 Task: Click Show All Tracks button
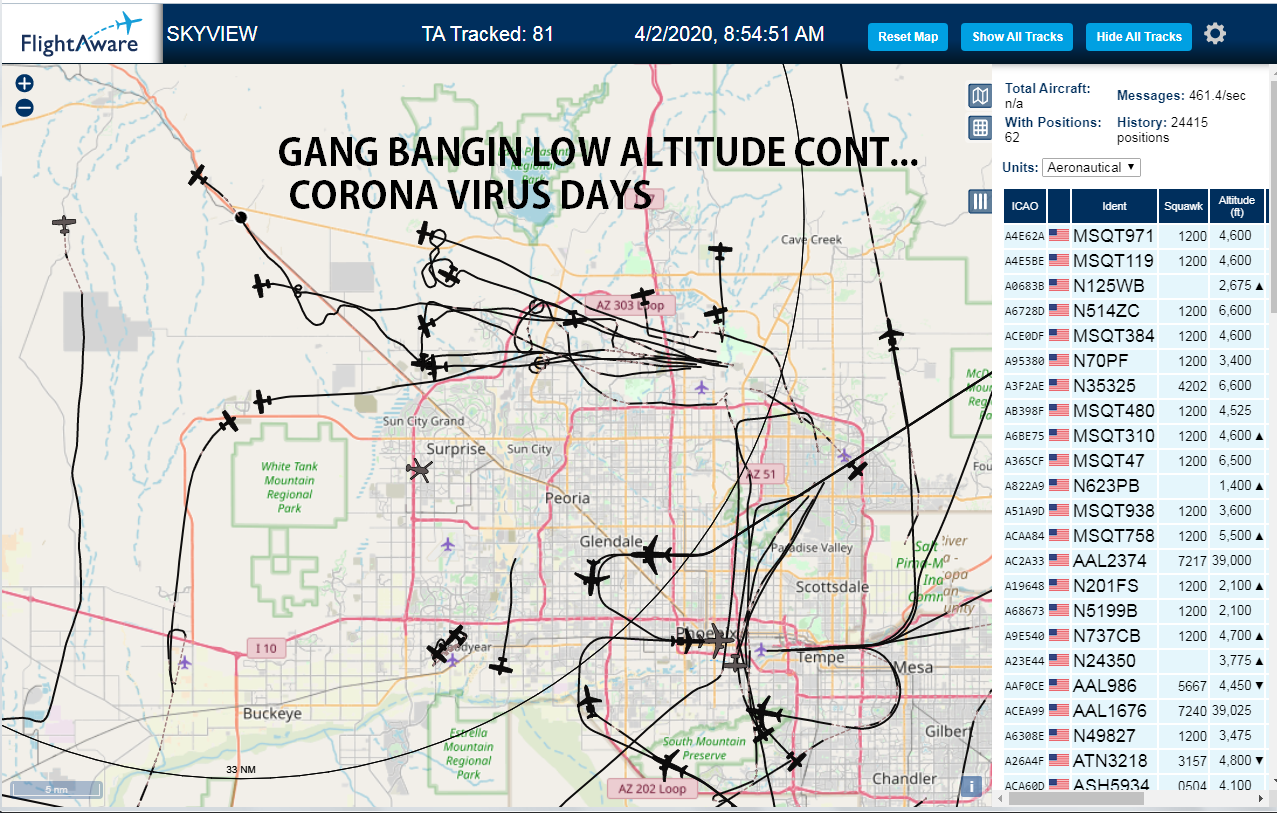(1017, 37)
